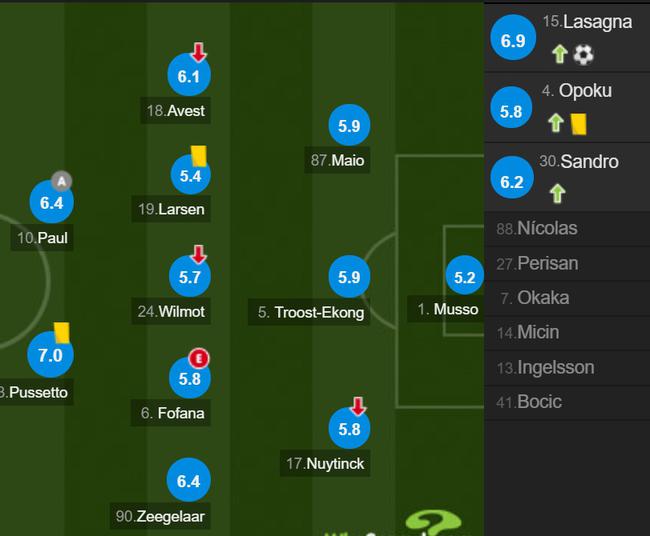Click the goal ball icon beside Lasagna

pos(583,54)
